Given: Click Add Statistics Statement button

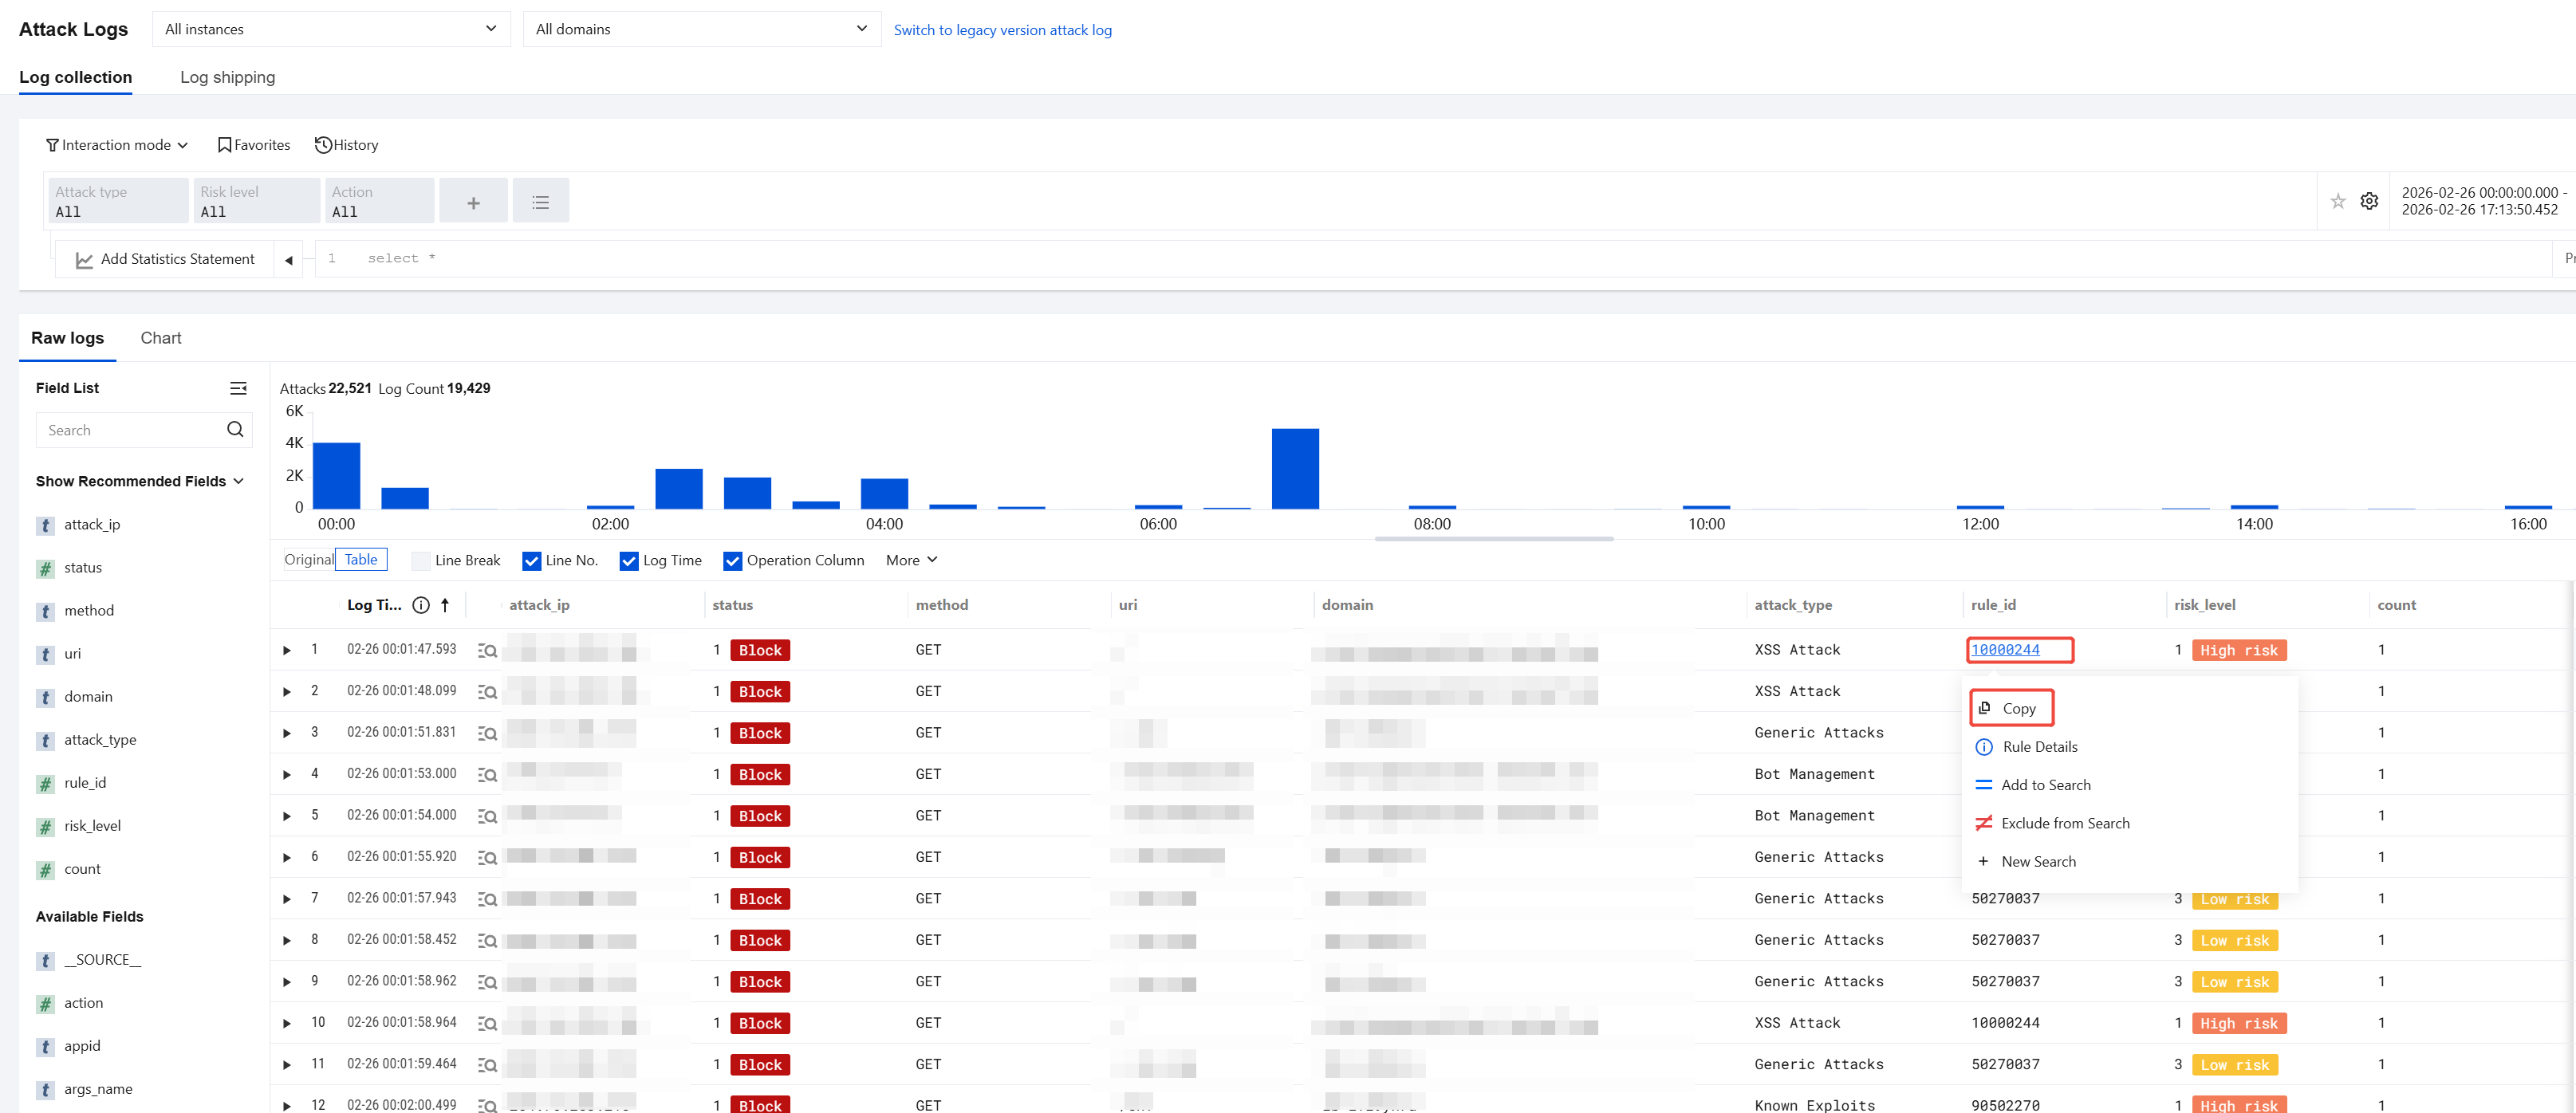Looking at the screenshot, I should point(165,259).
